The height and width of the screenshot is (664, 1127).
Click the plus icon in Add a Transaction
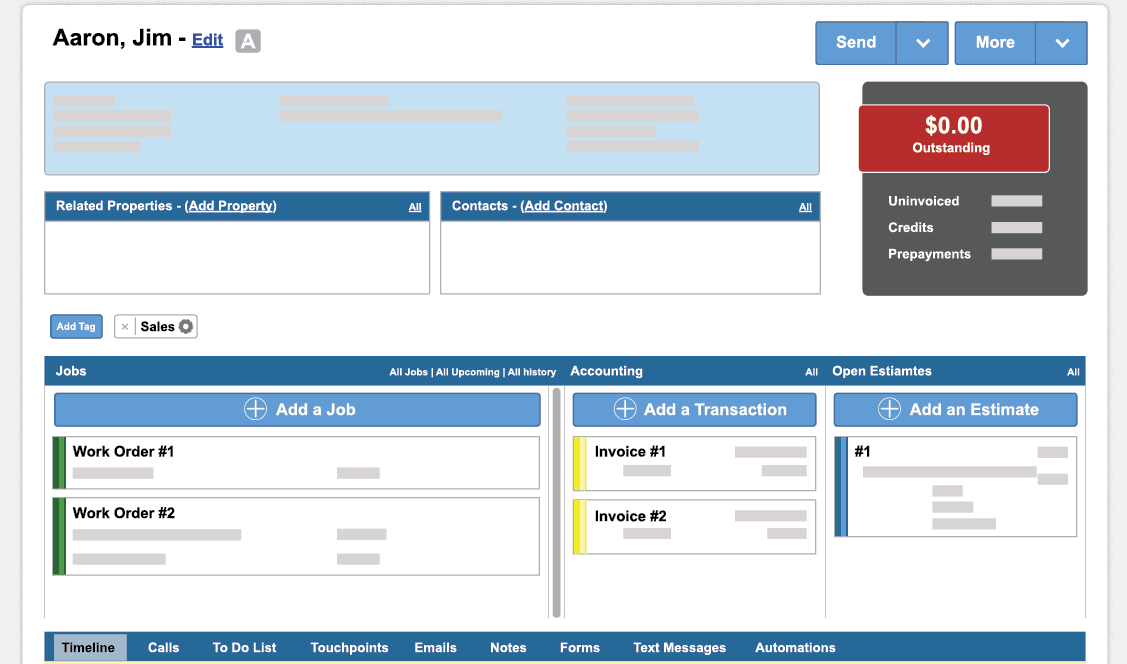[x=625, y=409]
